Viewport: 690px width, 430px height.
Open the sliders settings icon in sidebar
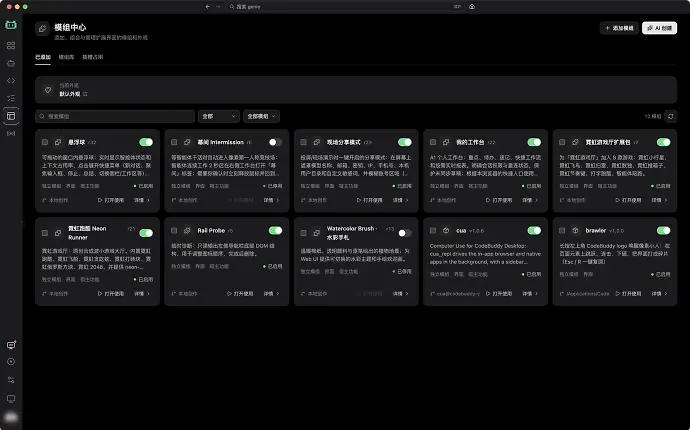pyautogui.click(x=11, y=380)
